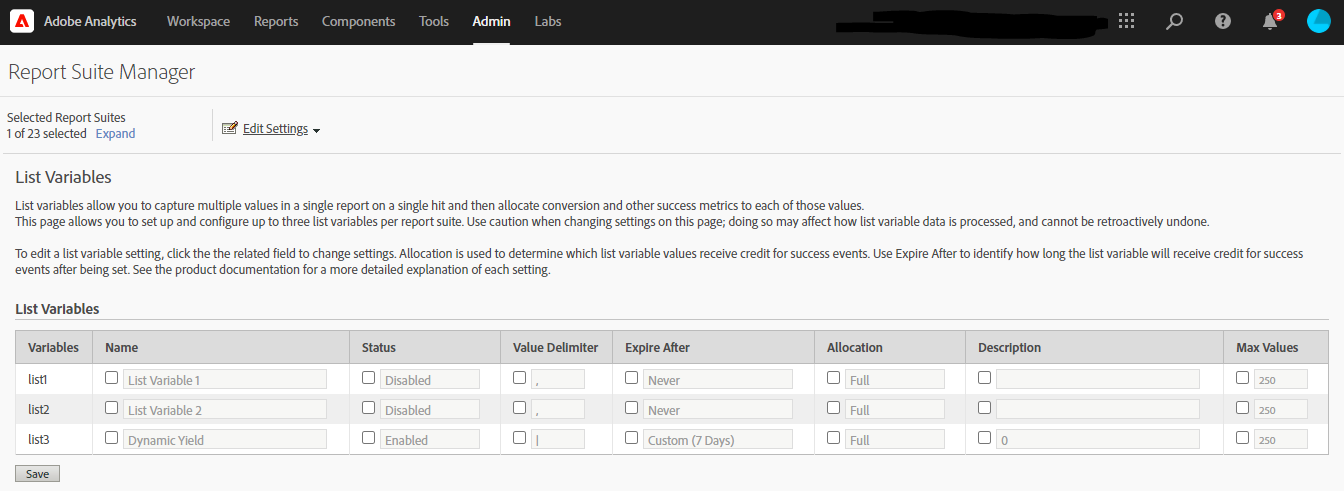Open the list3 Expire After dropdown
This screenshot has width=1344, height=491.
717,440
